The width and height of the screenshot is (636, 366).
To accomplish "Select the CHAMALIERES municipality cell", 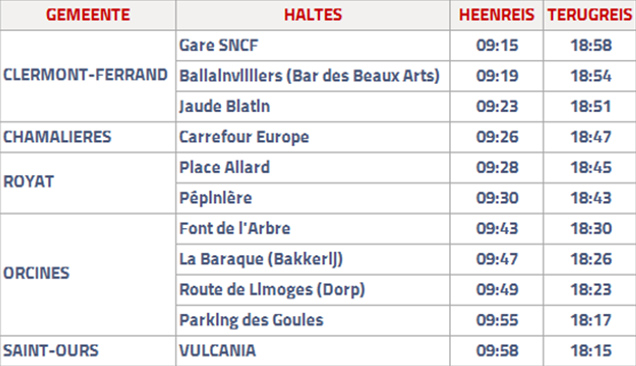I will pos(88,137).
